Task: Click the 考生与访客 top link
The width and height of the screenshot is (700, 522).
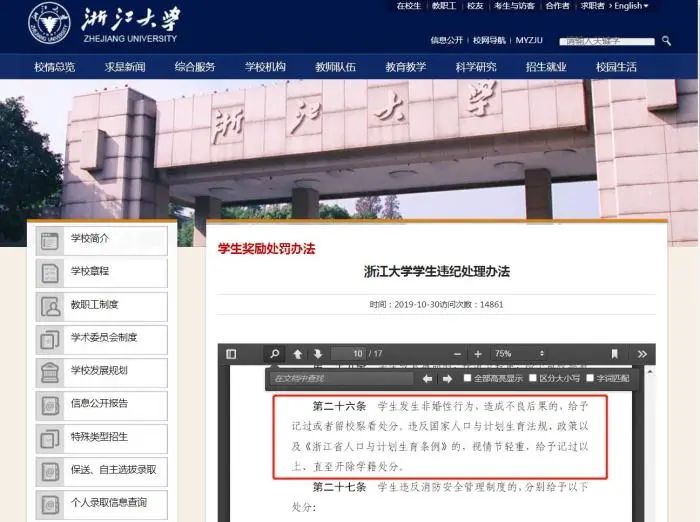Action: [x=514, y=6]
